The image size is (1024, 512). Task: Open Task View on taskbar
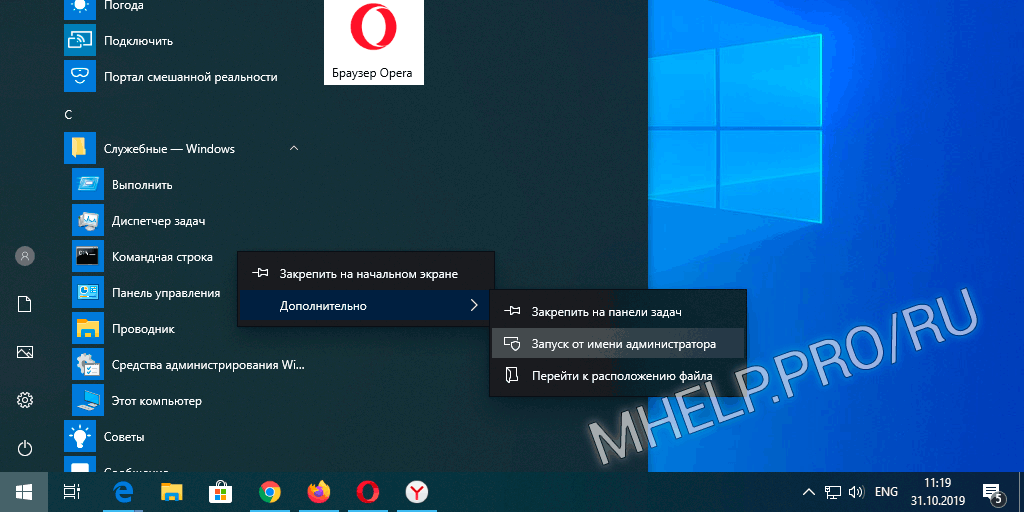(x=72, y=492)
